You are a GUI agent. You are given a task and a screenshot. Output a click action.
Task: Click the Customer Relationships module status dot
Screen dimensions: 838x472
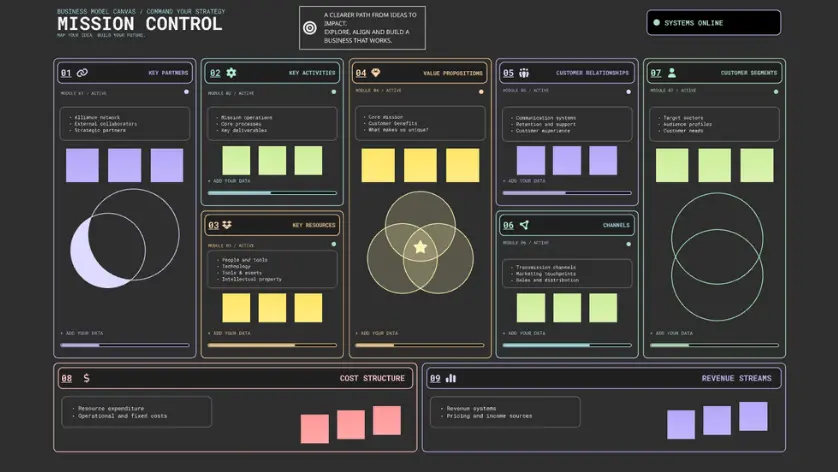click(x=628, y=92)
